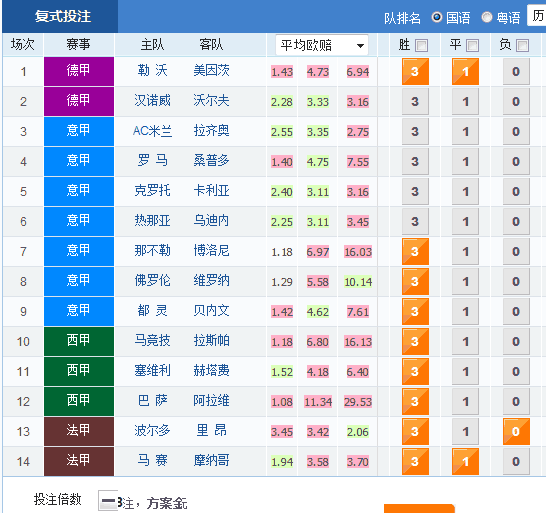The width and height of the screenshot is (546, 513).
Task: Deselect loss (0) for match 13 波尔多
Action: 516,431
